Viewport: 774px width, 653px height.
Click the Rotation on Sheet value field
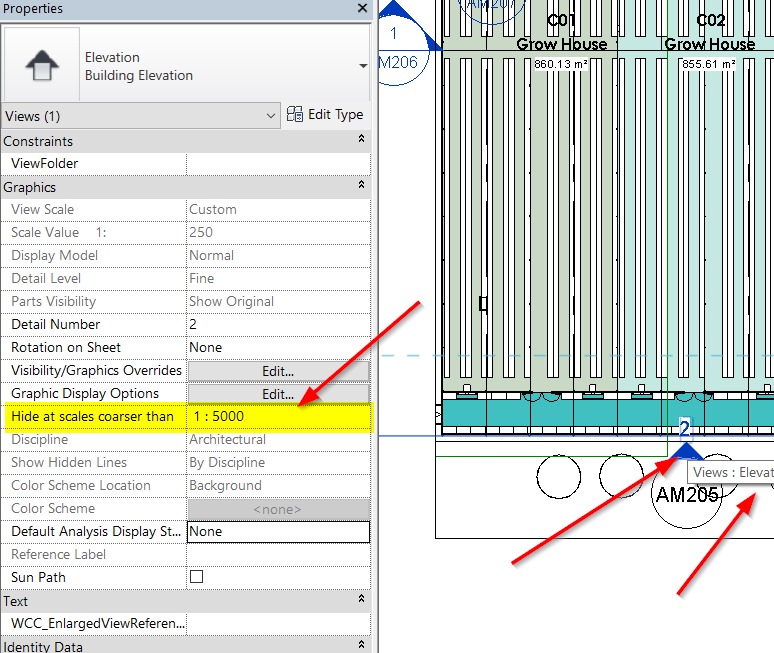coord(277,348)
